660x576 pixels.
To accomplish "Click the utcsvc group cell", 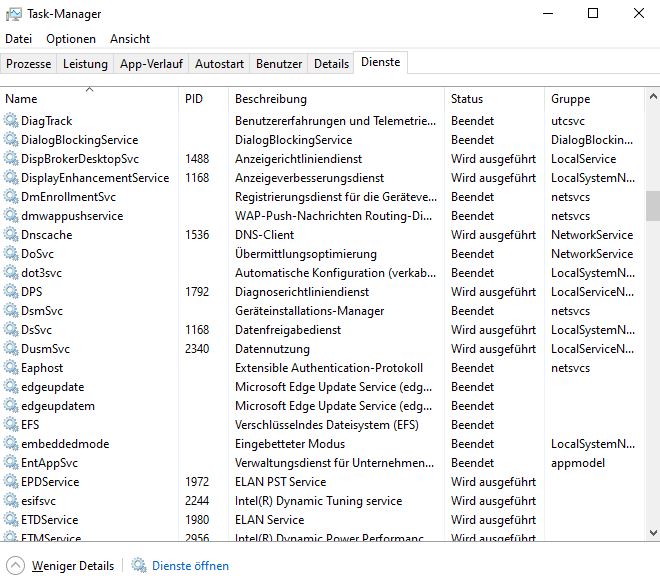I will (x=568, y=121).
